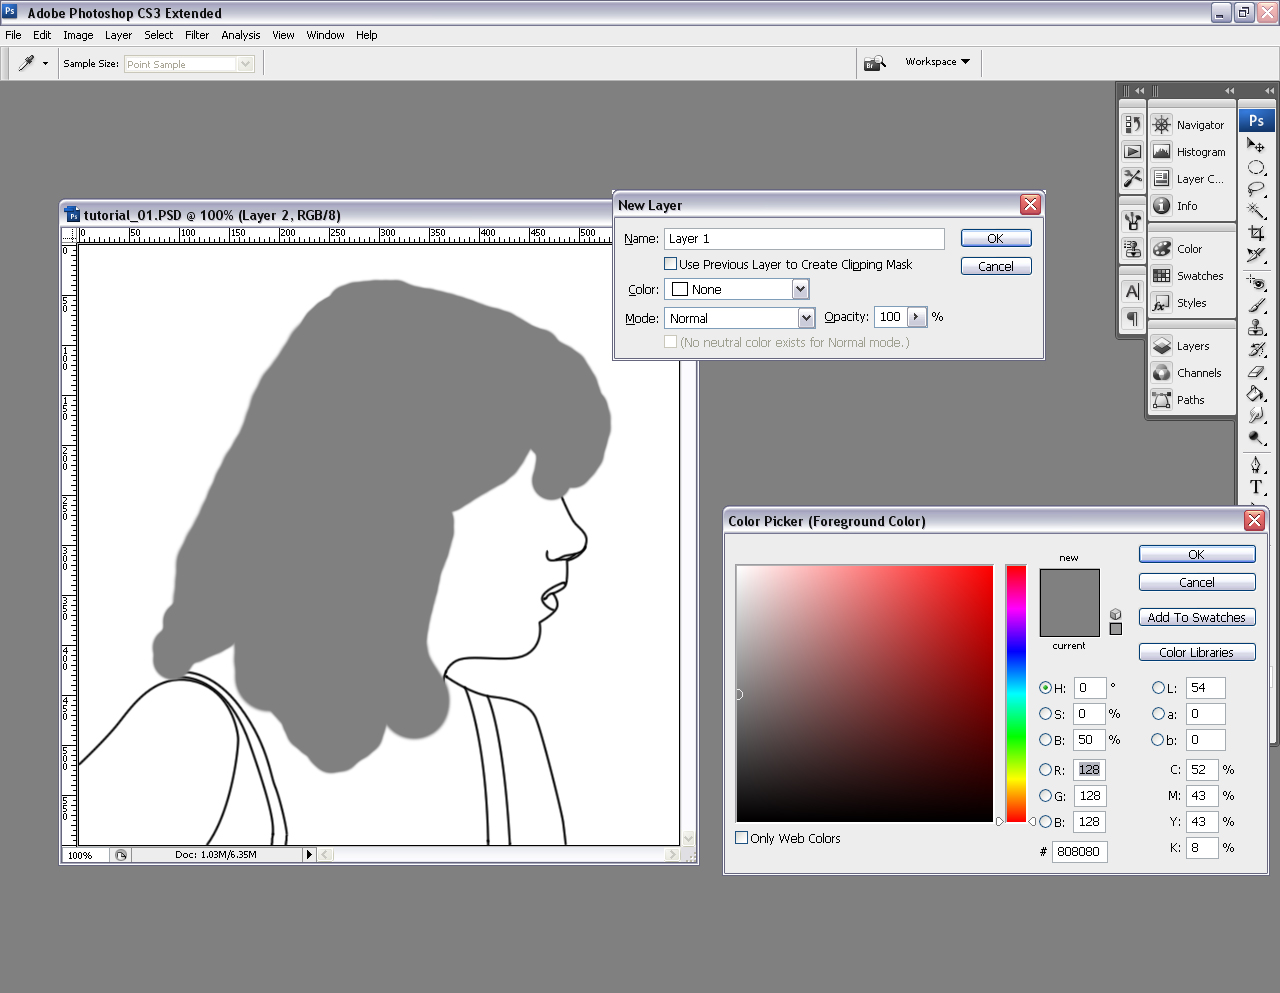
Task: Choose the Paint Bucket tool
Action: point(1256,394)
